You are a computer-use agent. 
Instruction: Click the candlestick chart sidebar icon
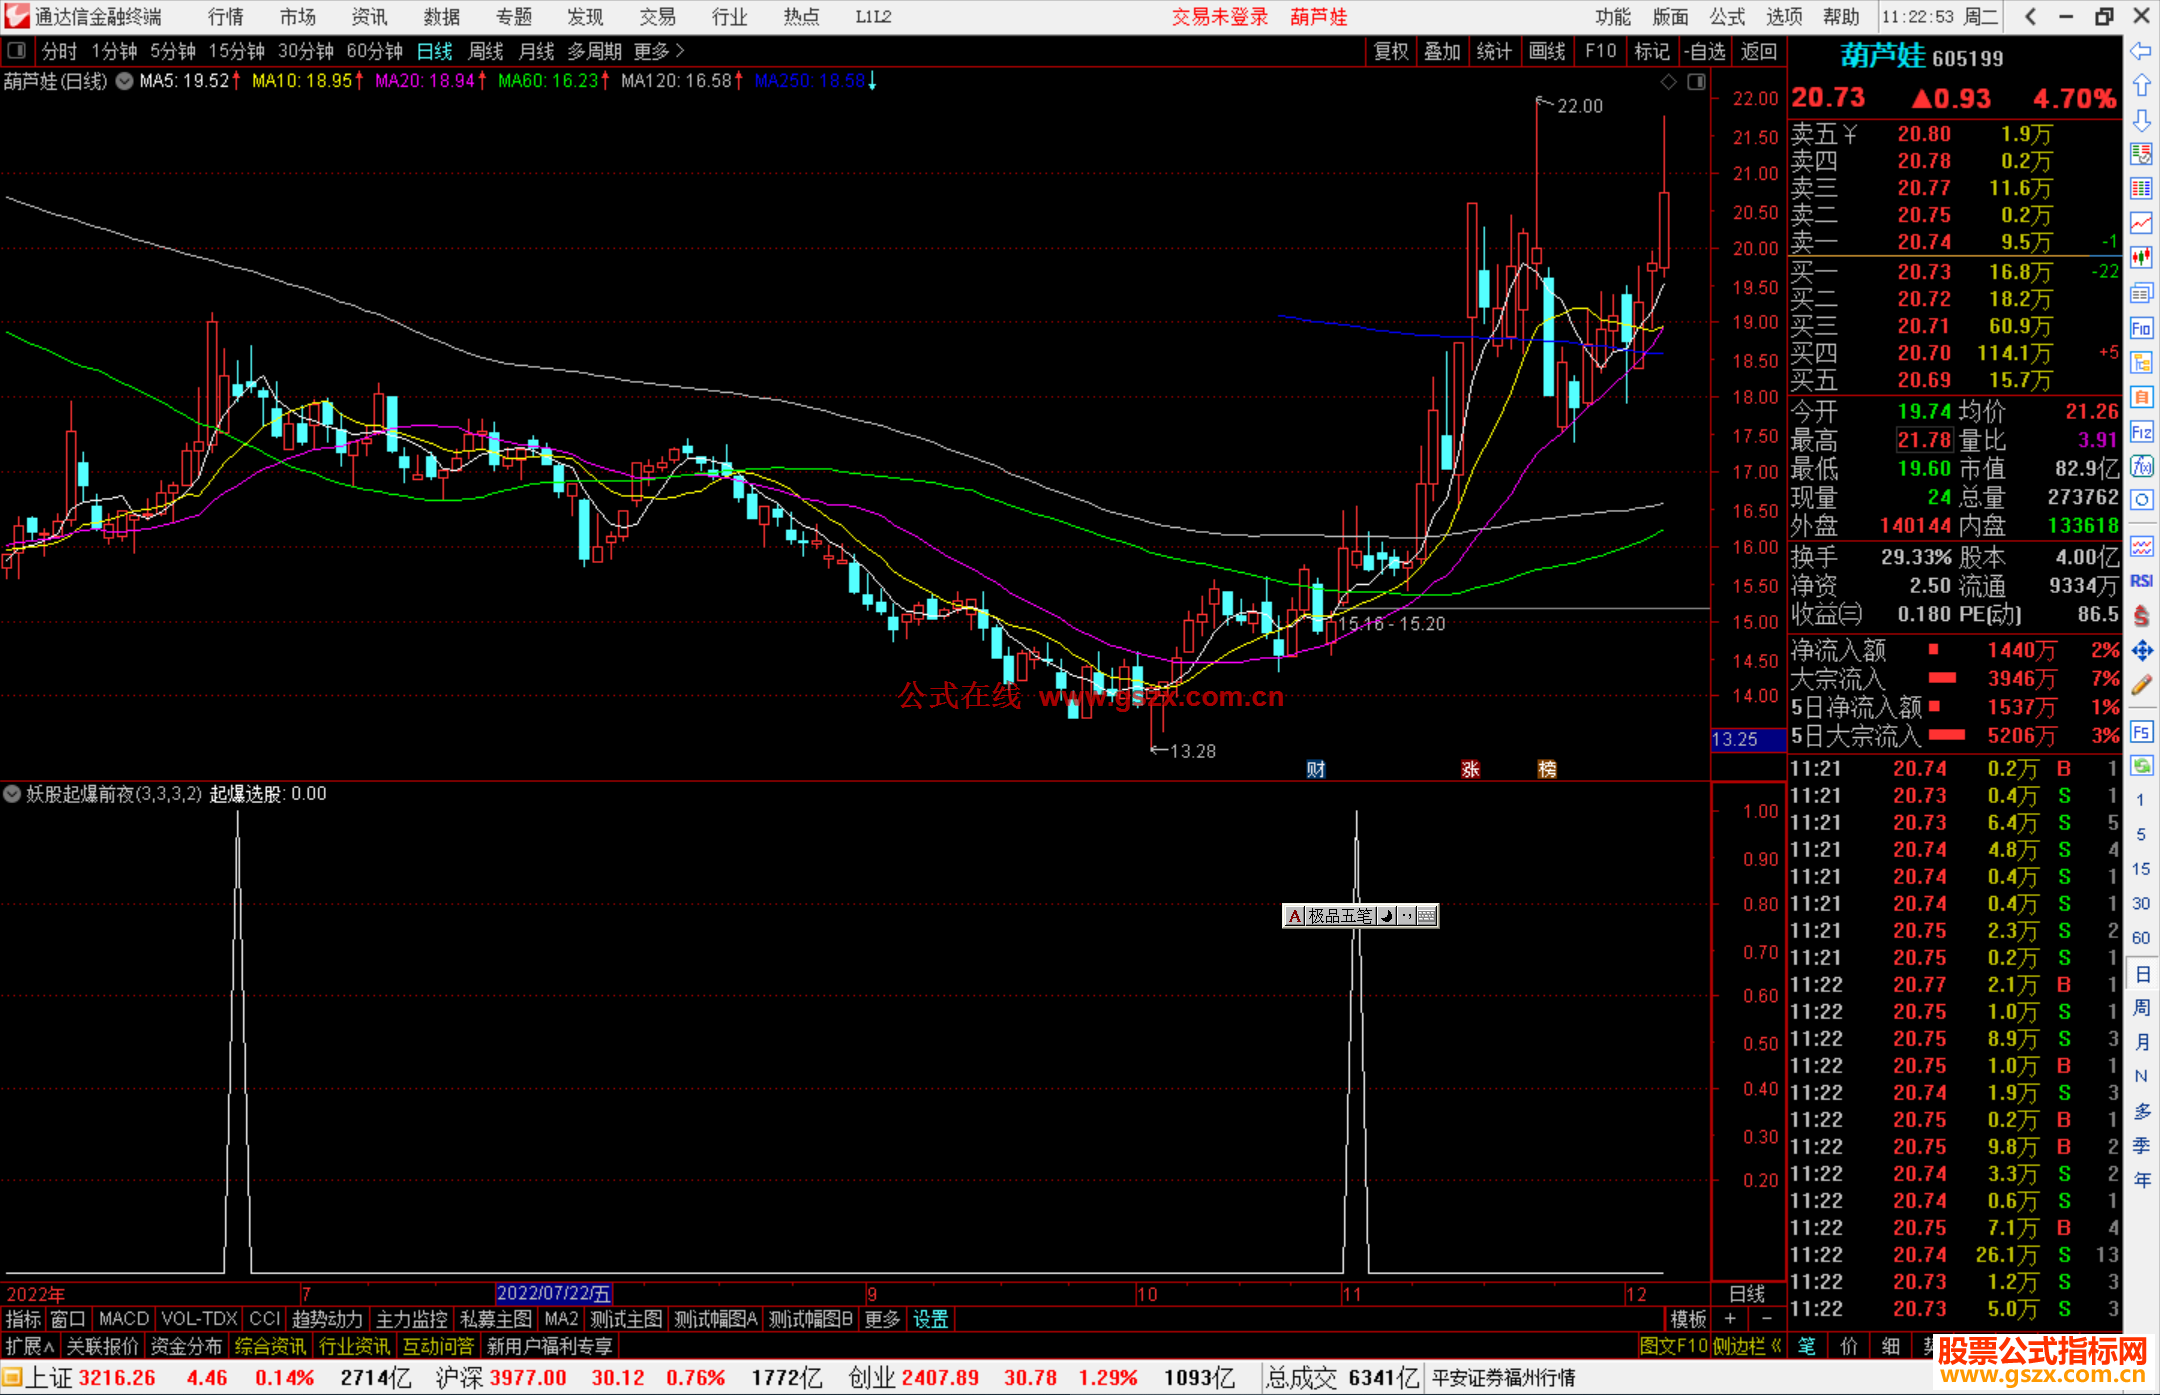2141,257
